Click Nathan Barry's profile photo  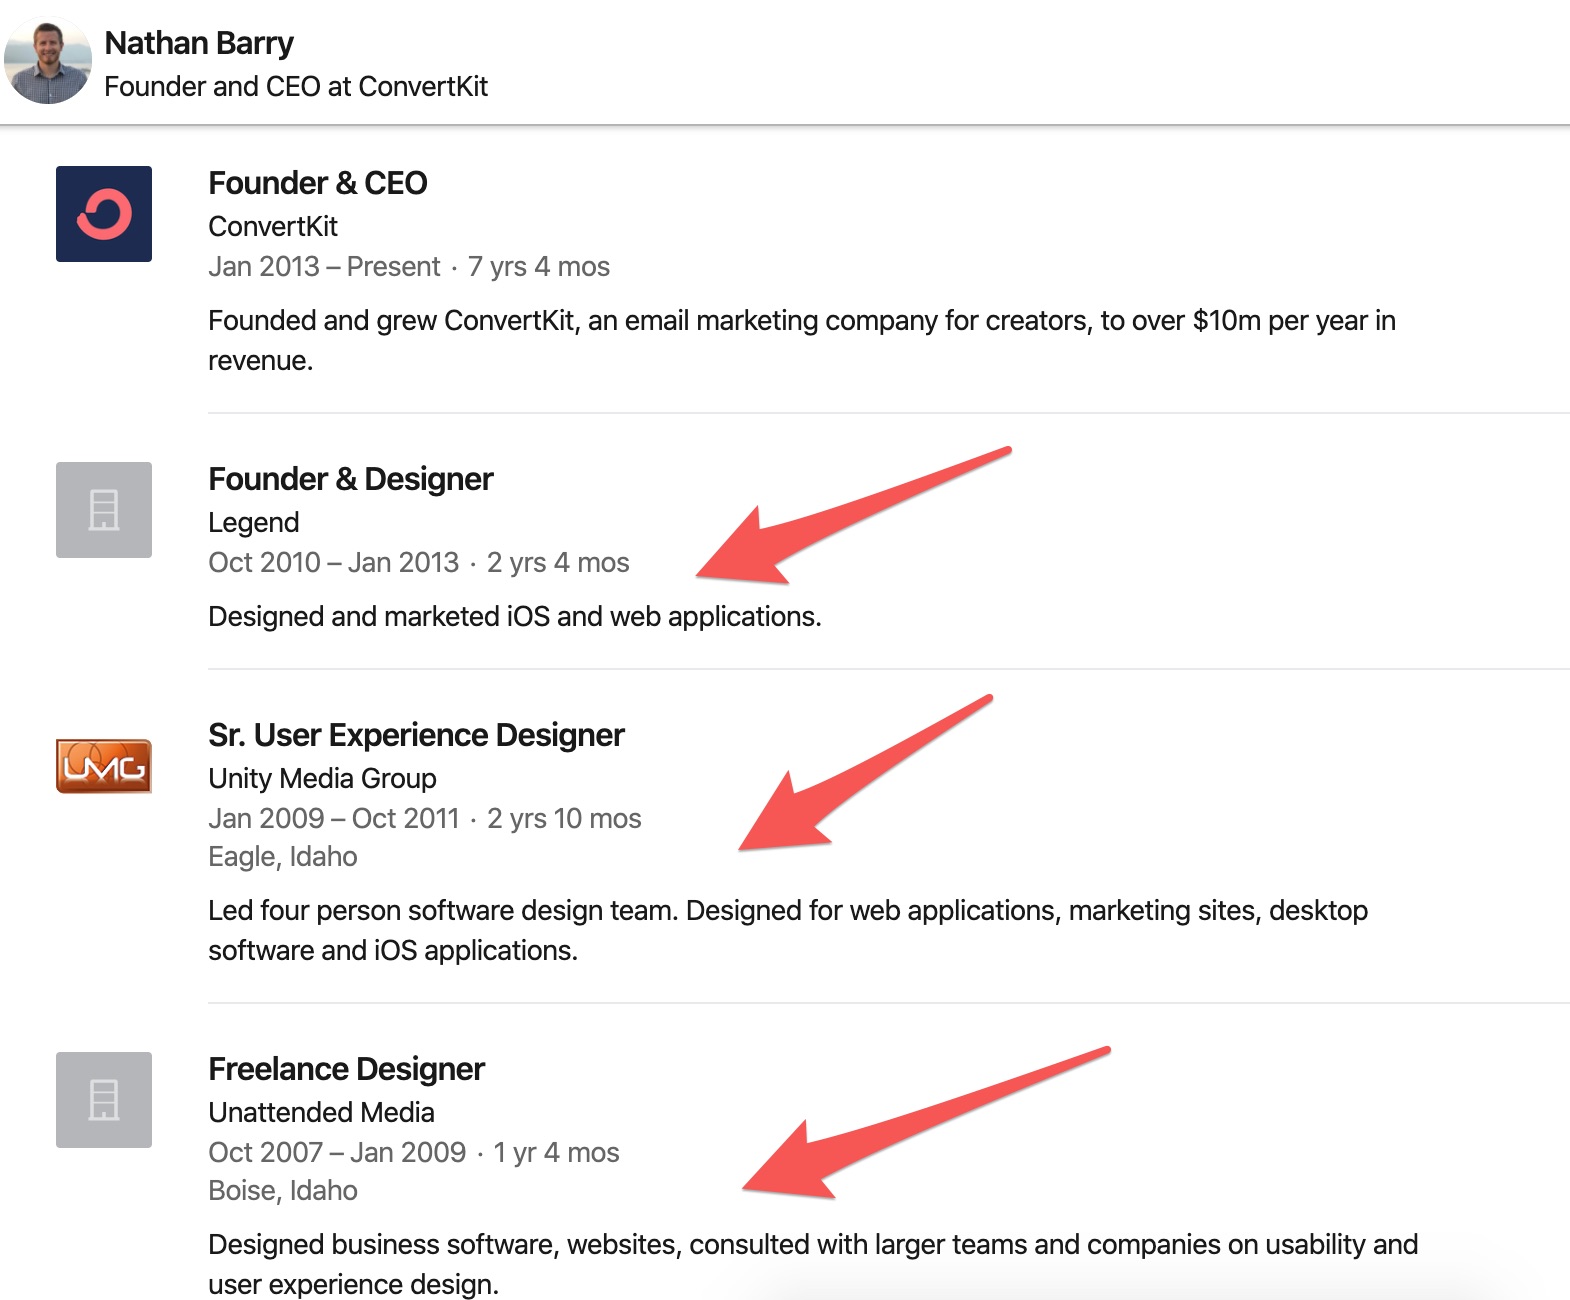click(x=47, y=60)
